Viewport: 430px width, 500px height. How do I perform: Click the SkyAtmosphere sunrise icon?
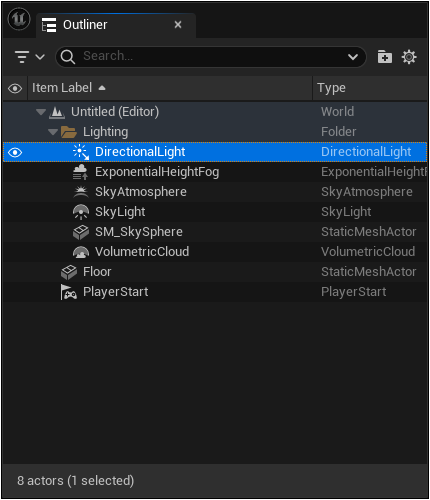pyautogui.click(x=81, y=192)
